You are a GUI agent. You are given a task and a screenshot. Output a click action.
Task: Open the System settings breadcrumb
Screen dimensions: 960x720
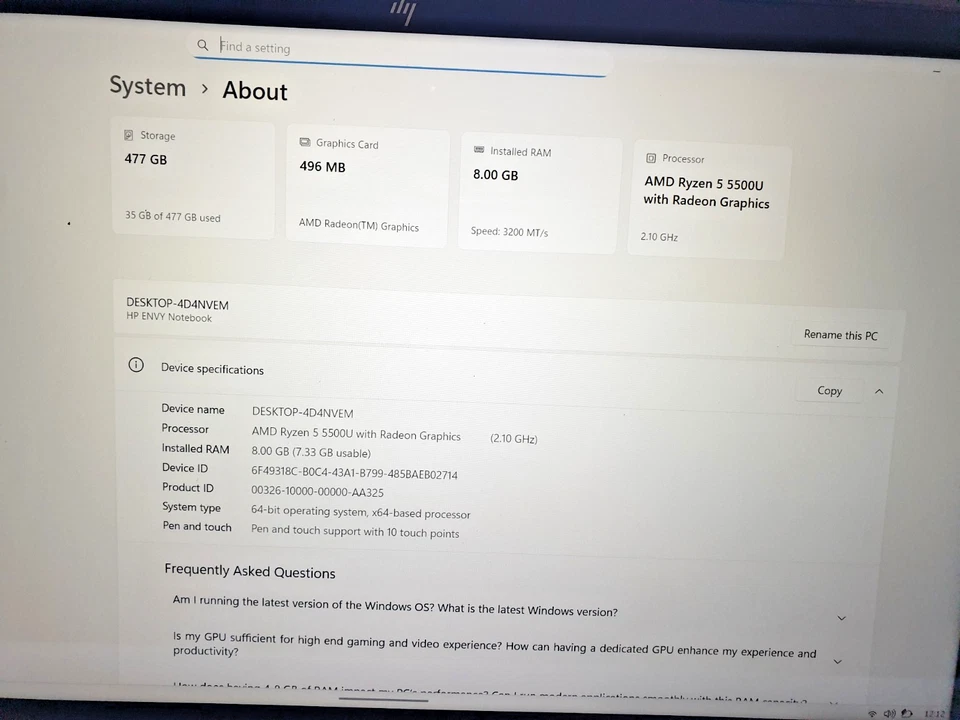click(x=147, y=87)
